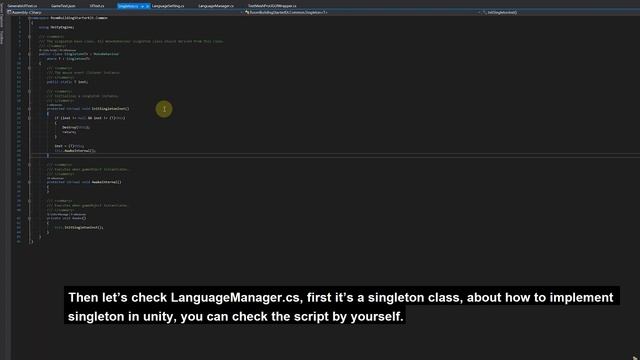Open the GameText.json tab
The image size is (640, 360).
coord(63,6)
